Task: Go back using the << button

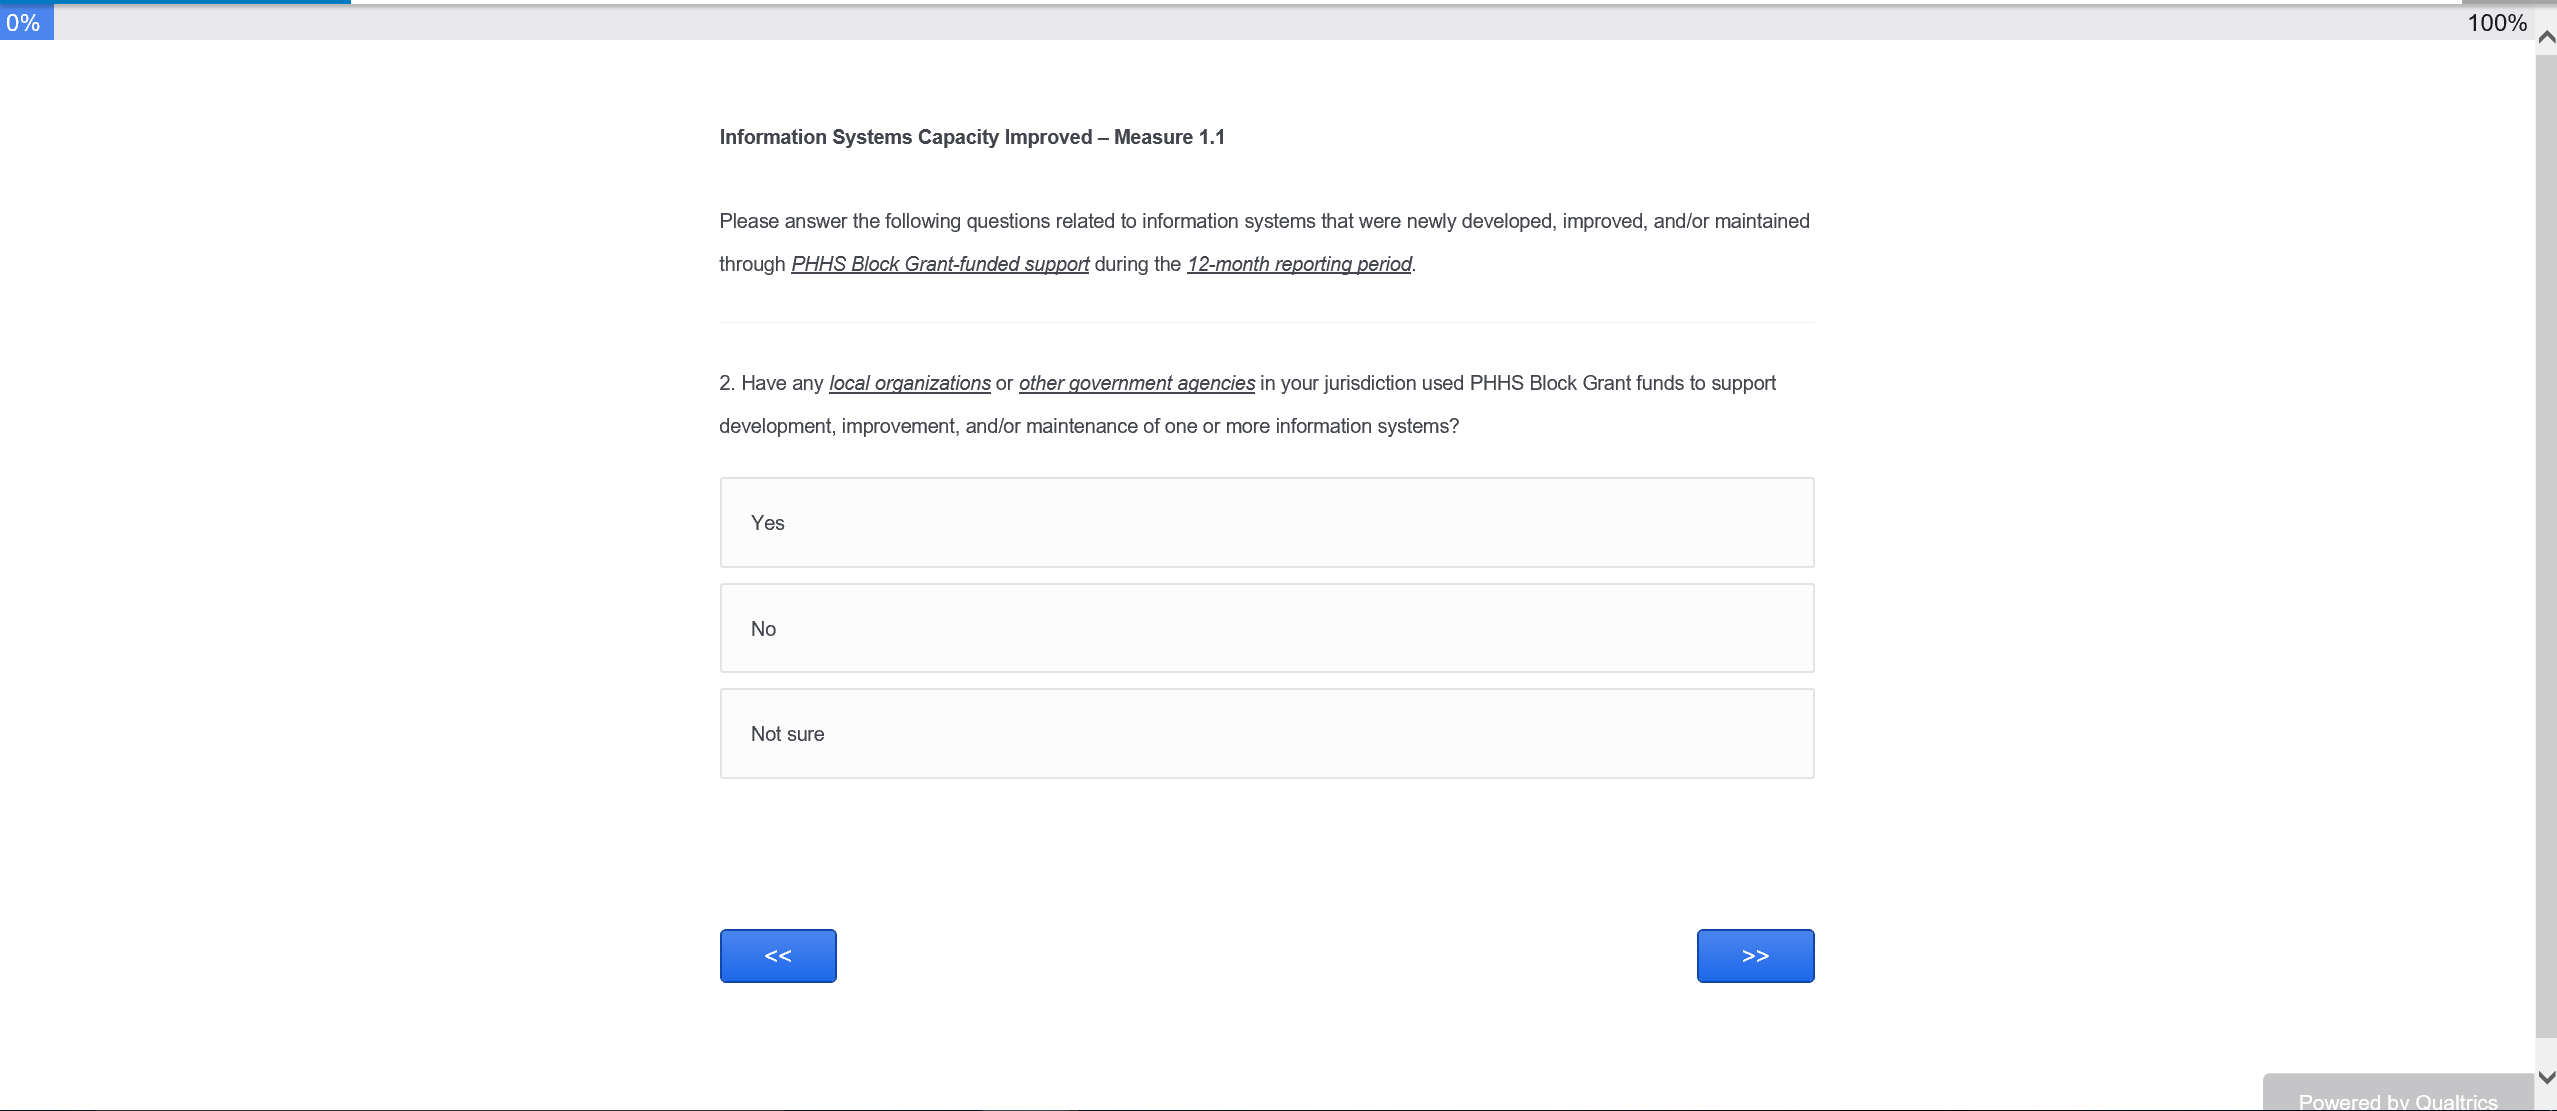Action: [x=777, y=955]
